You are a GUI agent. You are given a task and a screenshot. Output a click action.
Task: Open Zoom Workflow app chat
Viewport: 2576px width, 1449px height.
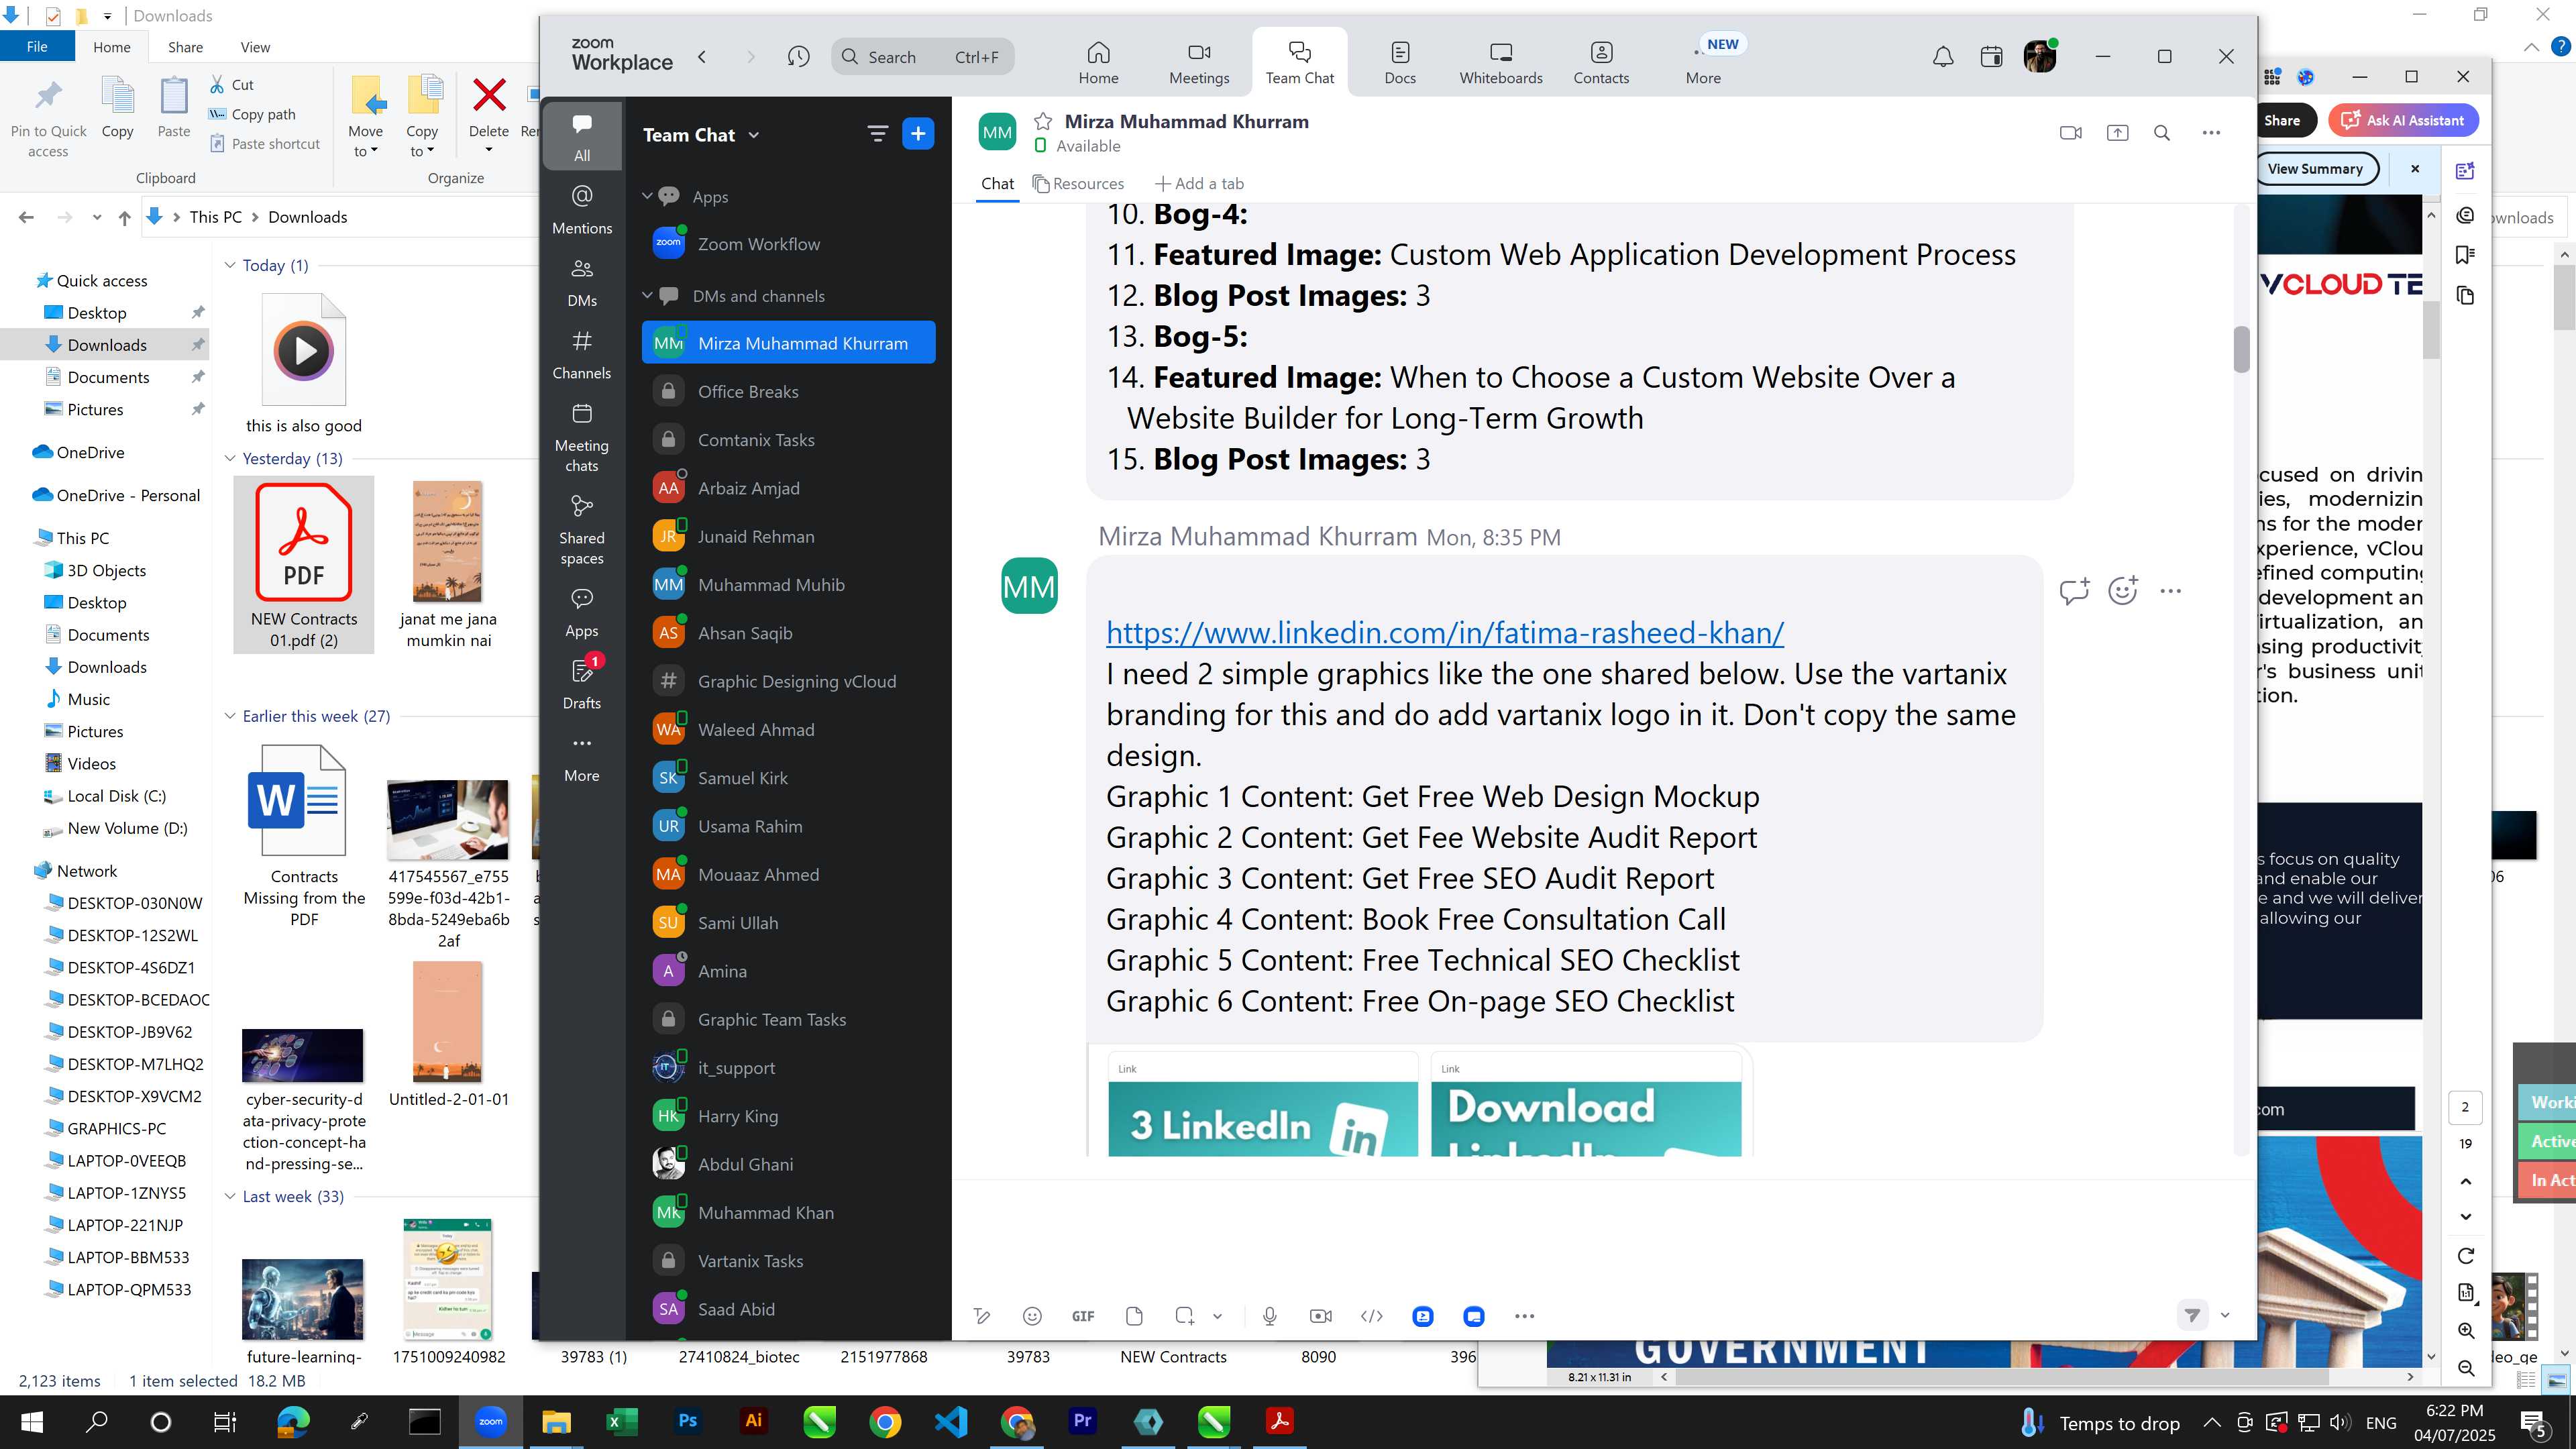788,244
